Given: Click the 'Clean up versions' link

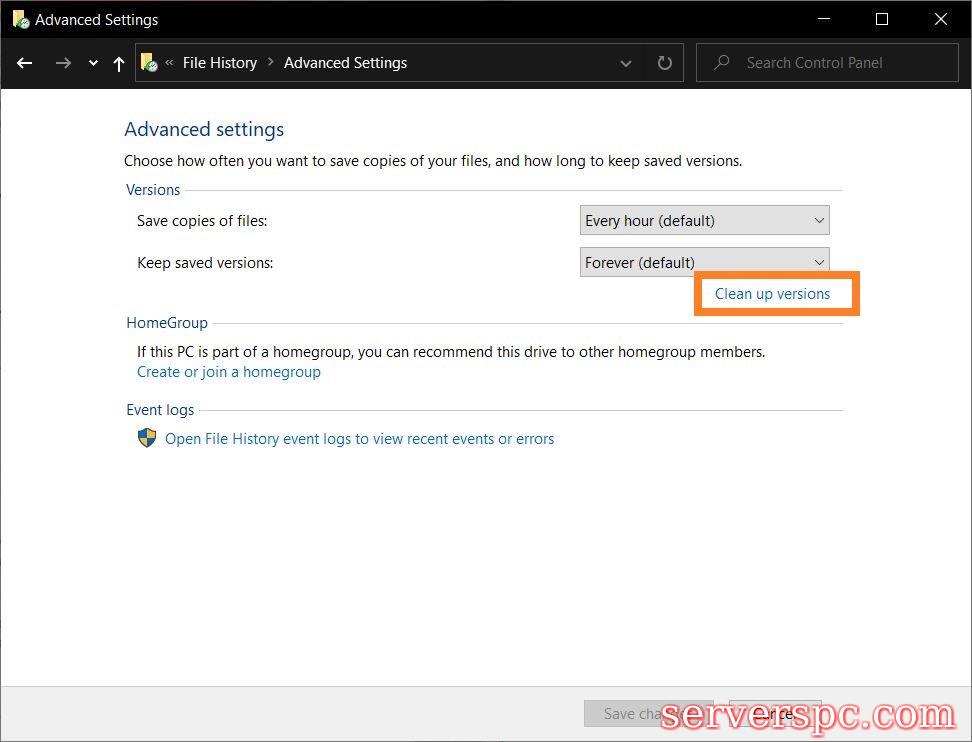Looking at the screenshot, I should coord(772,294).
